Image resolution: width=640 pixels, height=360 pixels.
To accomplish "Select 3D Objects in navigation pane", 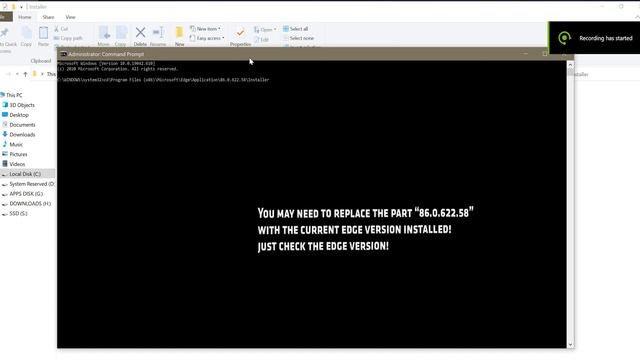I will tap(18, 105).
